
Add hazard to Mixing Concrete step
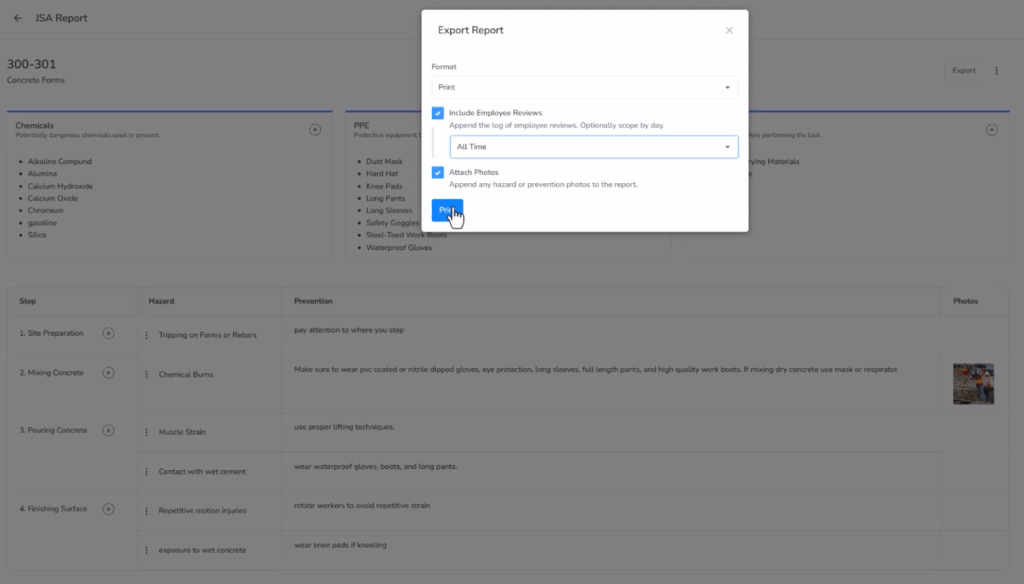108,373
